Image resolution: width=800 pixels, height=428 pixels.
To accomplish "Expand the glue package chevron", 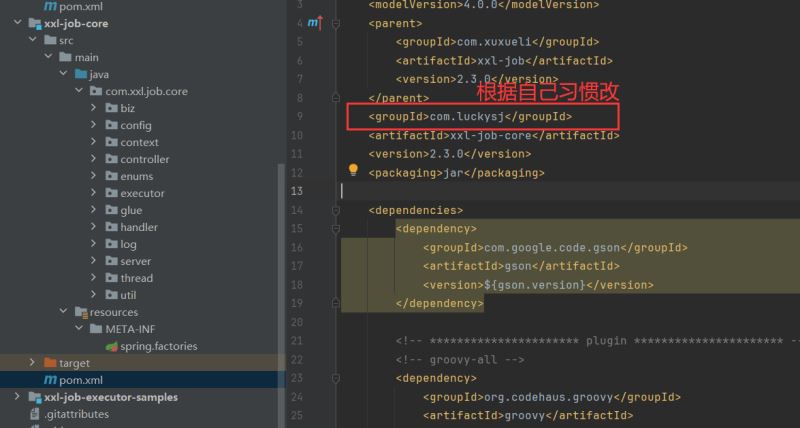I will pyautogui.click(x=93, y=210).
